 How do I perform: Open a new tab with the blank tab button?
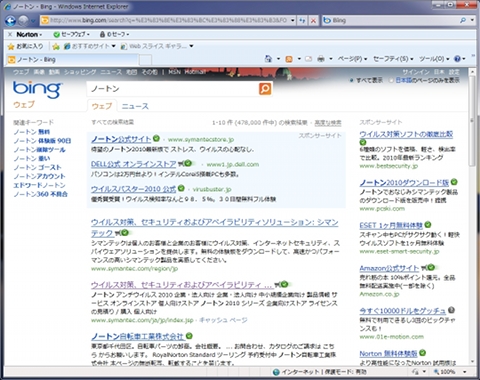(145, 60)
